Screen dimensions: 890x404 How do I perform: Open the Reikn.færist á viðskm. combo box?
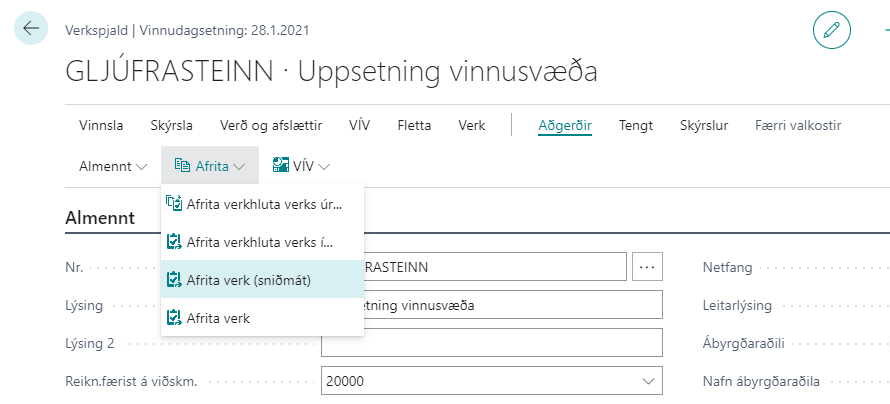491,381
